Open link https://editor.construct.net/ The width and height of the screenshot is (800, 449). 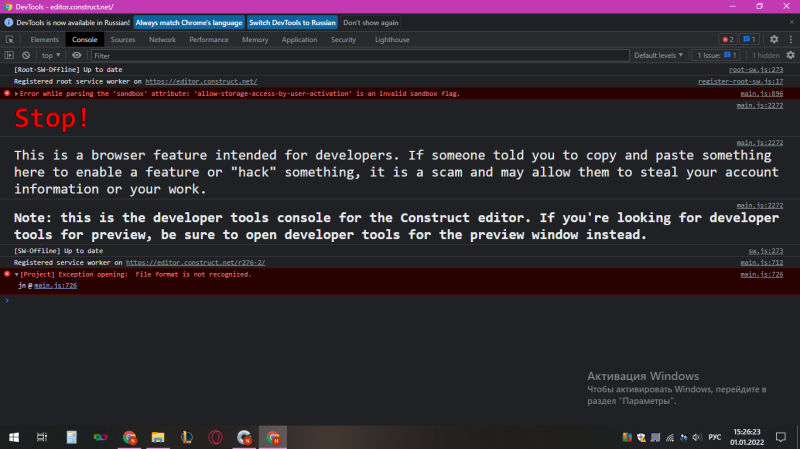pyautogui.click(x=201, y=81)
